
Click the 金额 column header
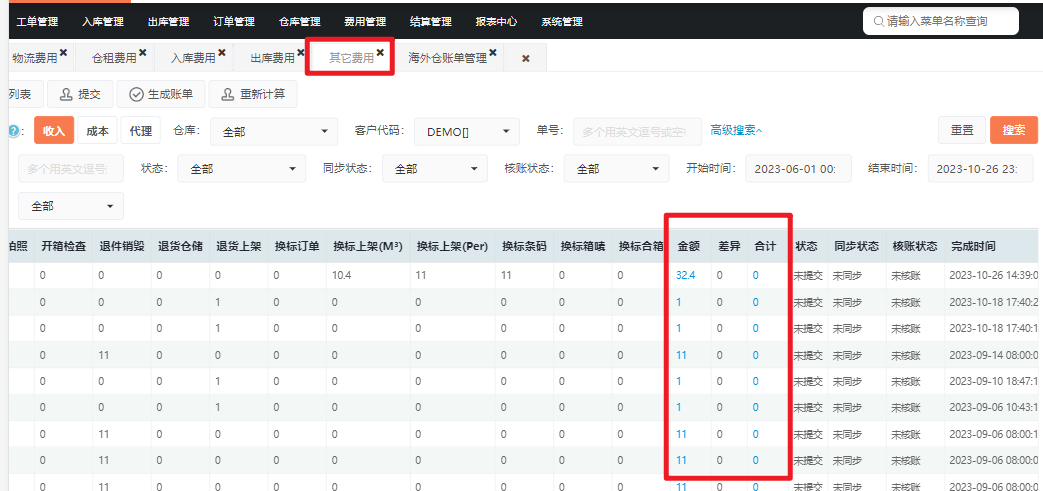click(x=688, y=246)
